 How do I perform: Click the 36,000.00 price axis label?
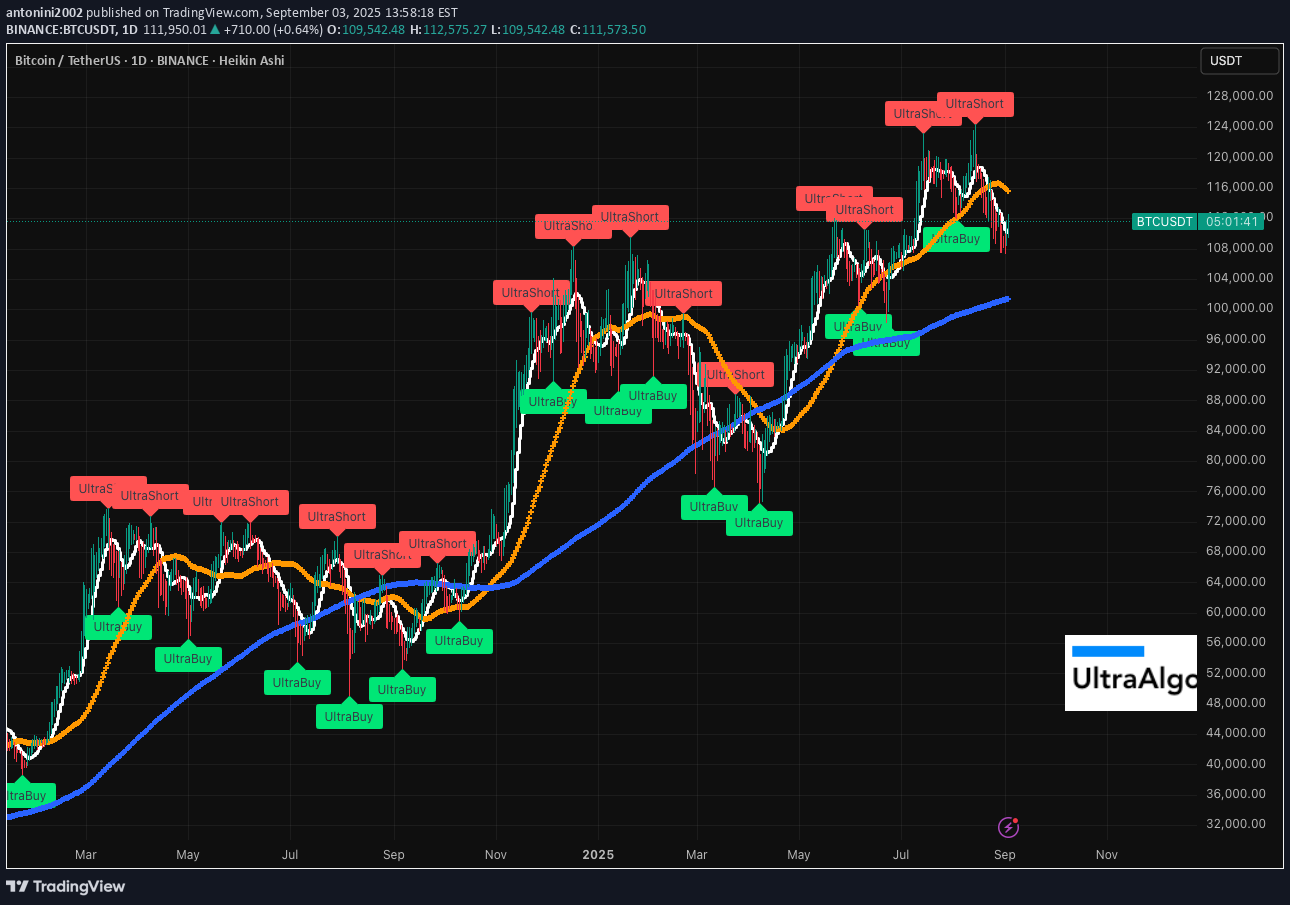click(1238, 794)
